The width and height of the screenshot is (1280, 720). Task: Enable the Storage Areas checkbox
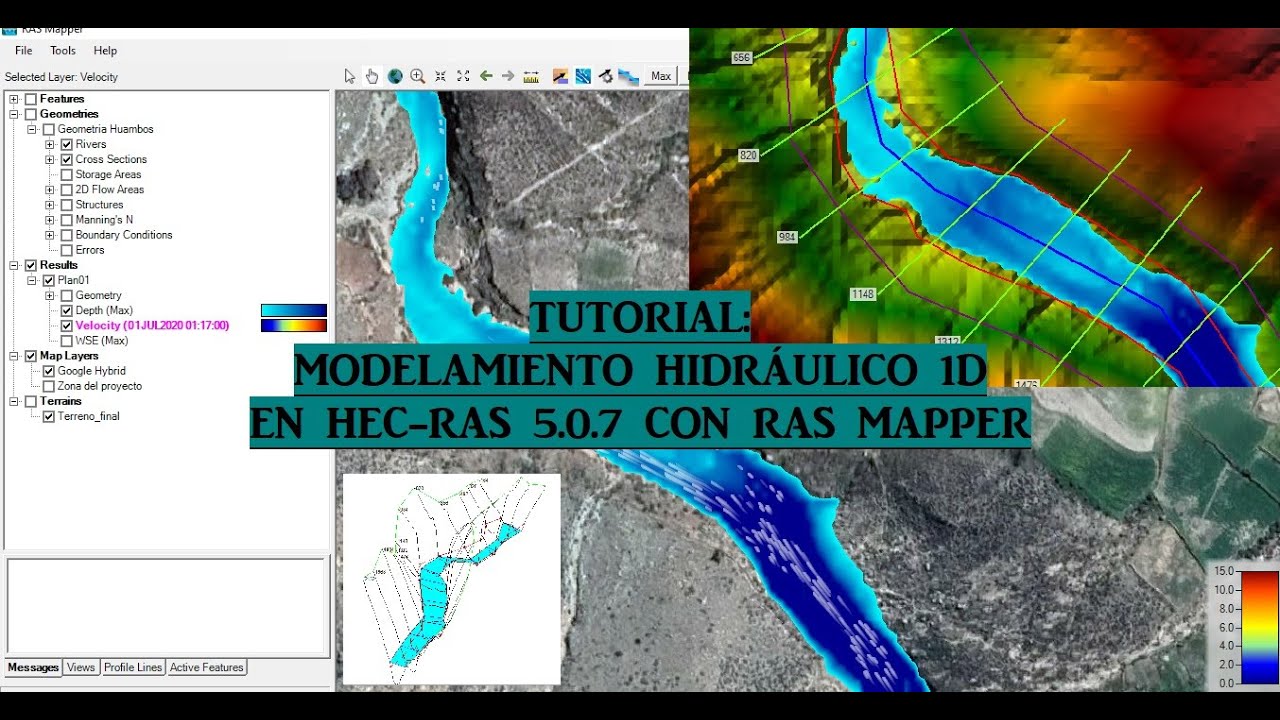67,174
